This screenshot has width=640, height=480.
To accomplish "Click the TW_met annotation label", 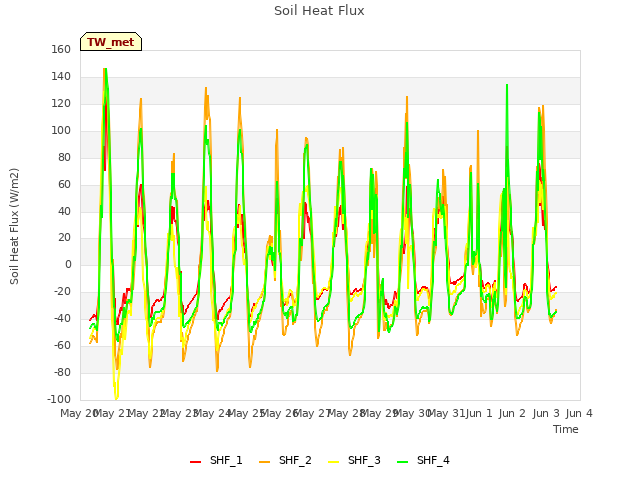I will 111,42.
